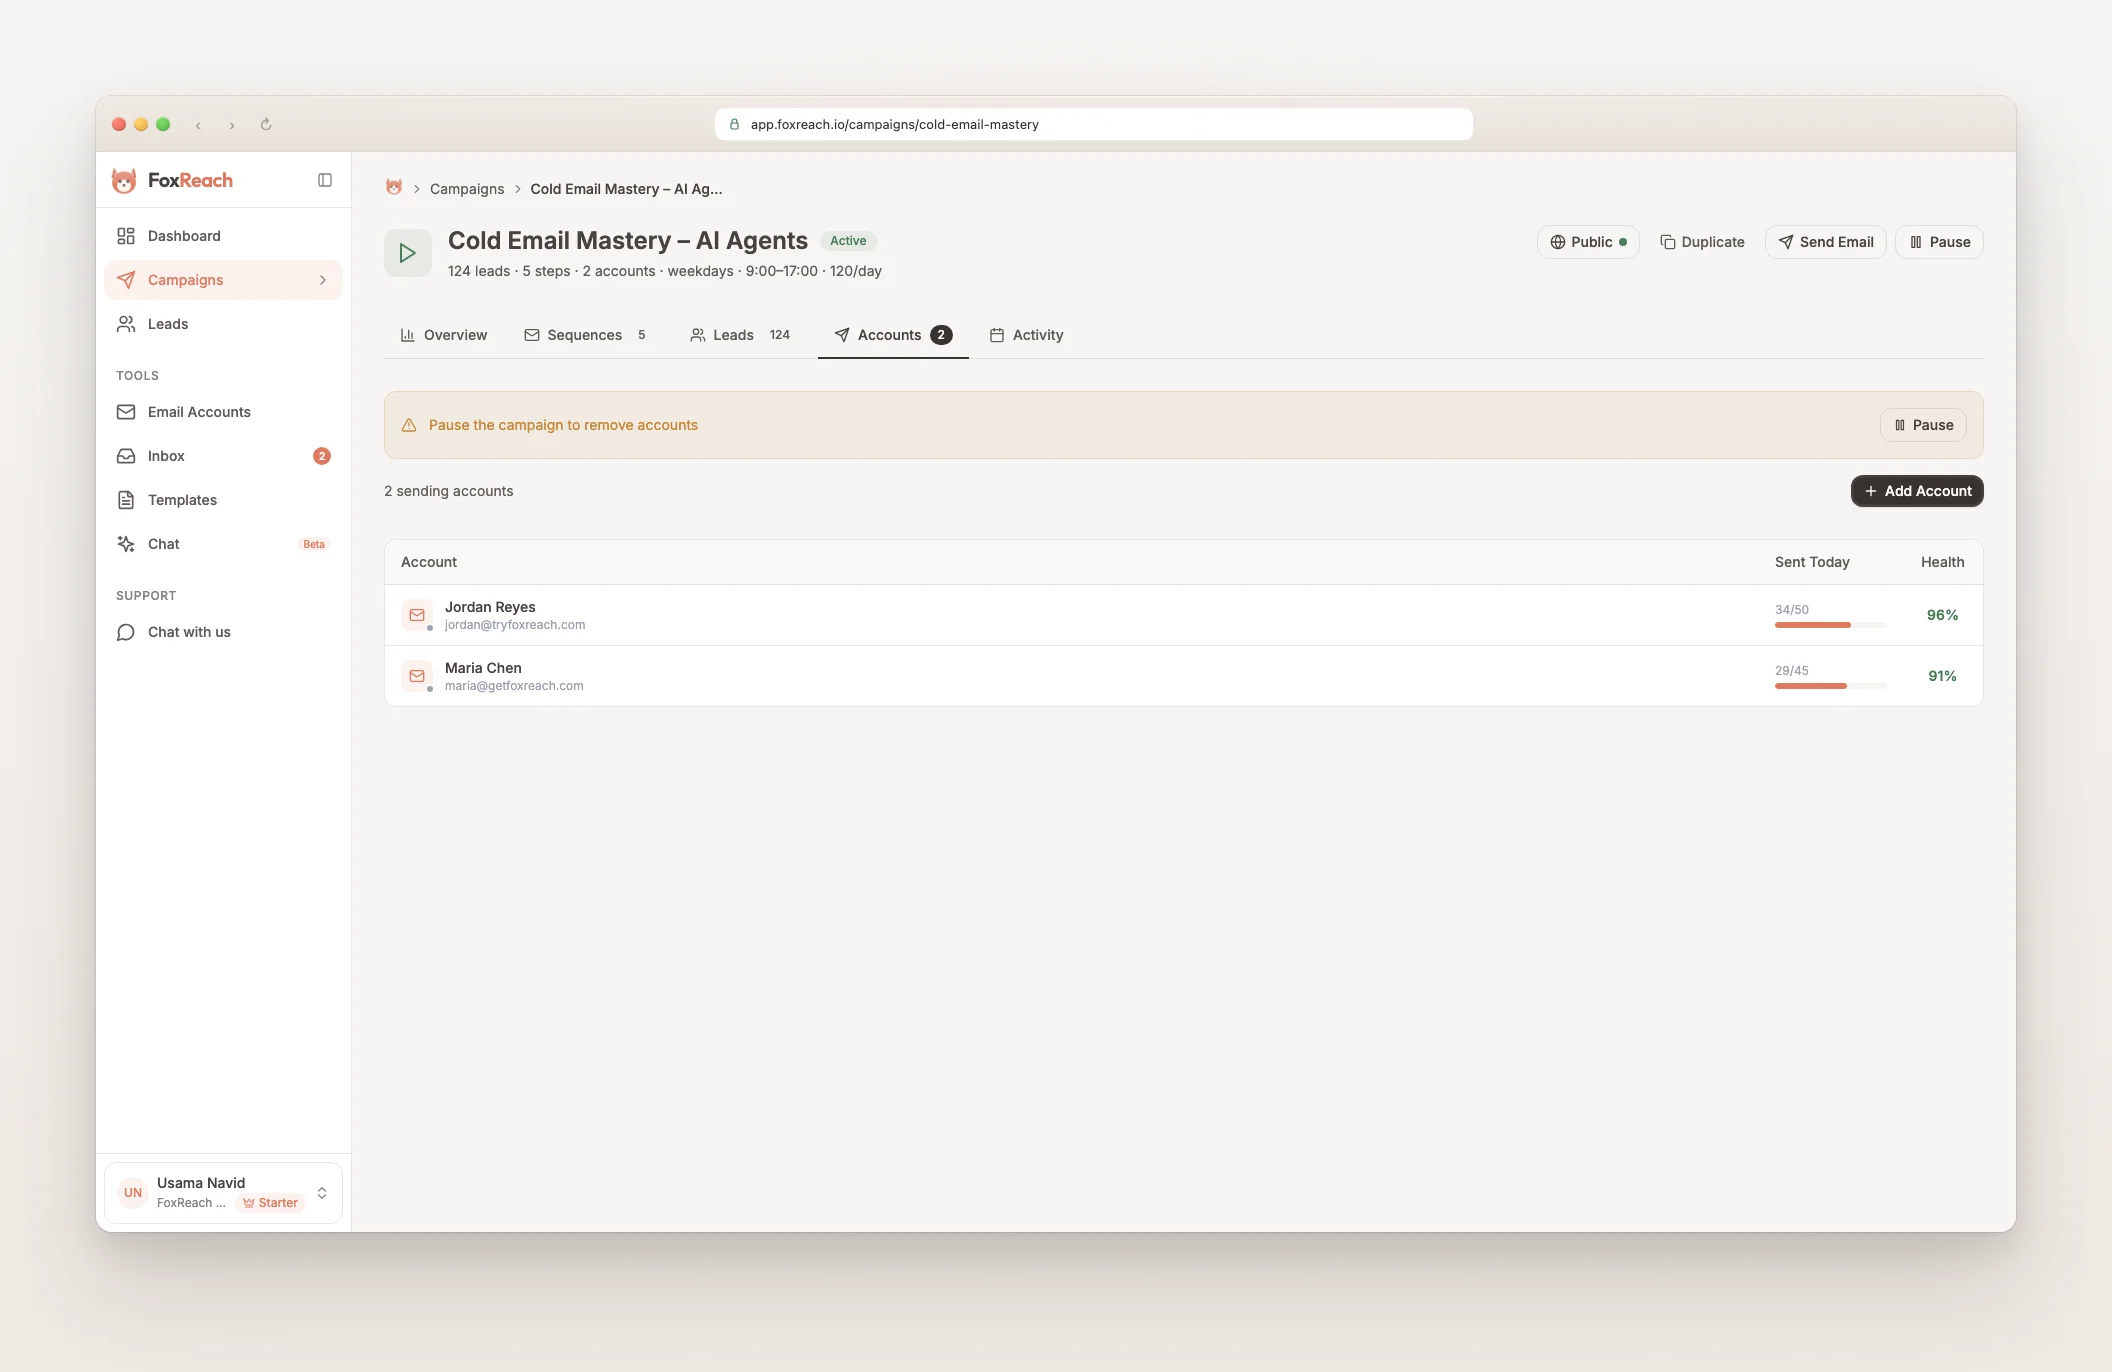The image size is (2112, 1372).
Task: Click the fox home breadcrumb icon
Action: pos(394,188)
